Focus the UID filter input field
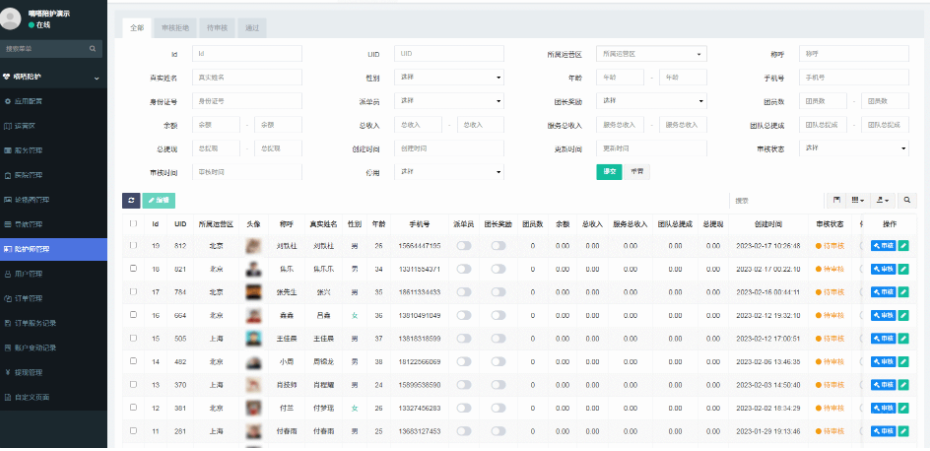The image size is (930, 451). pyautogui.click(x=449, y=53)
